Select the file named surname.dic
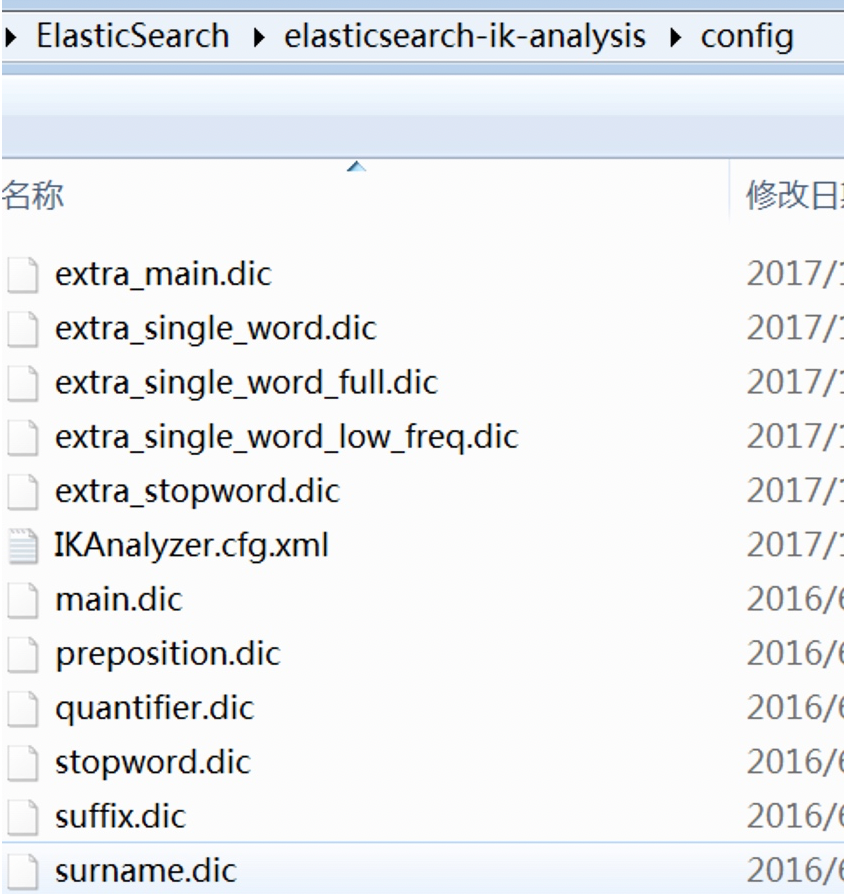Viewport: 848px width, 894px height. [145, 871]
